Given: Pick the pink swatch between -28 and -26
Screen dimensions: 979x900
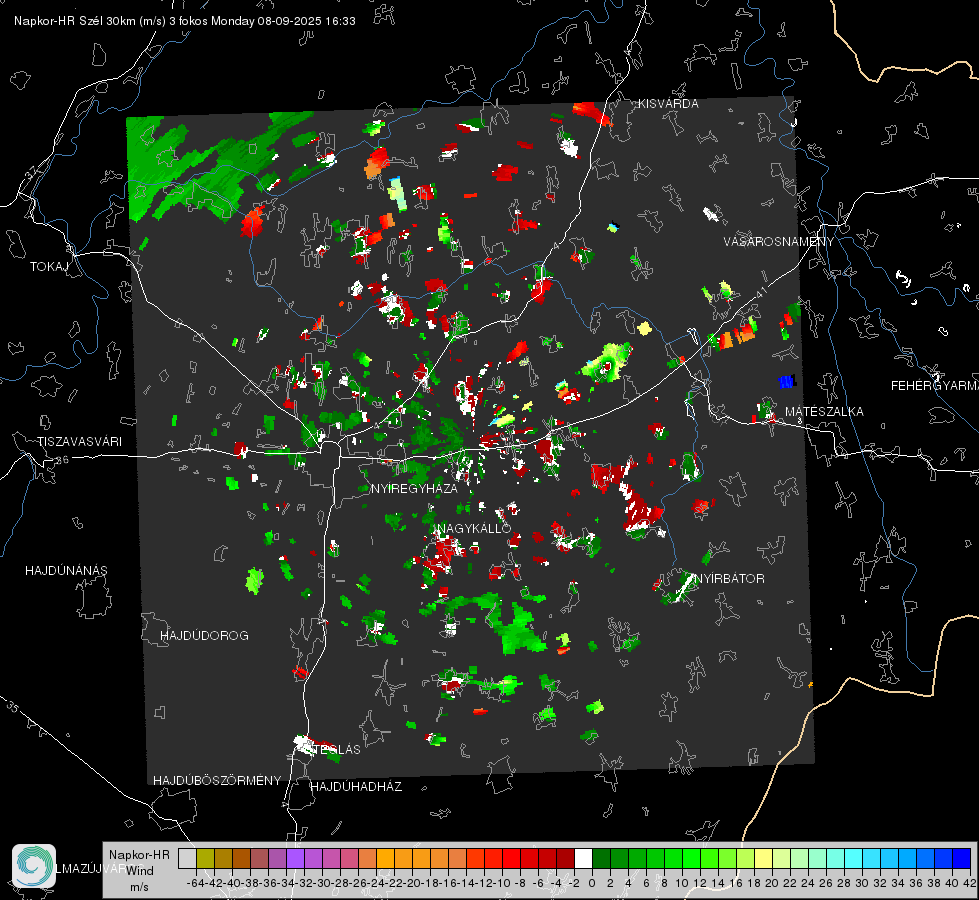Looking at the screenshot, I should click(349, 858).
